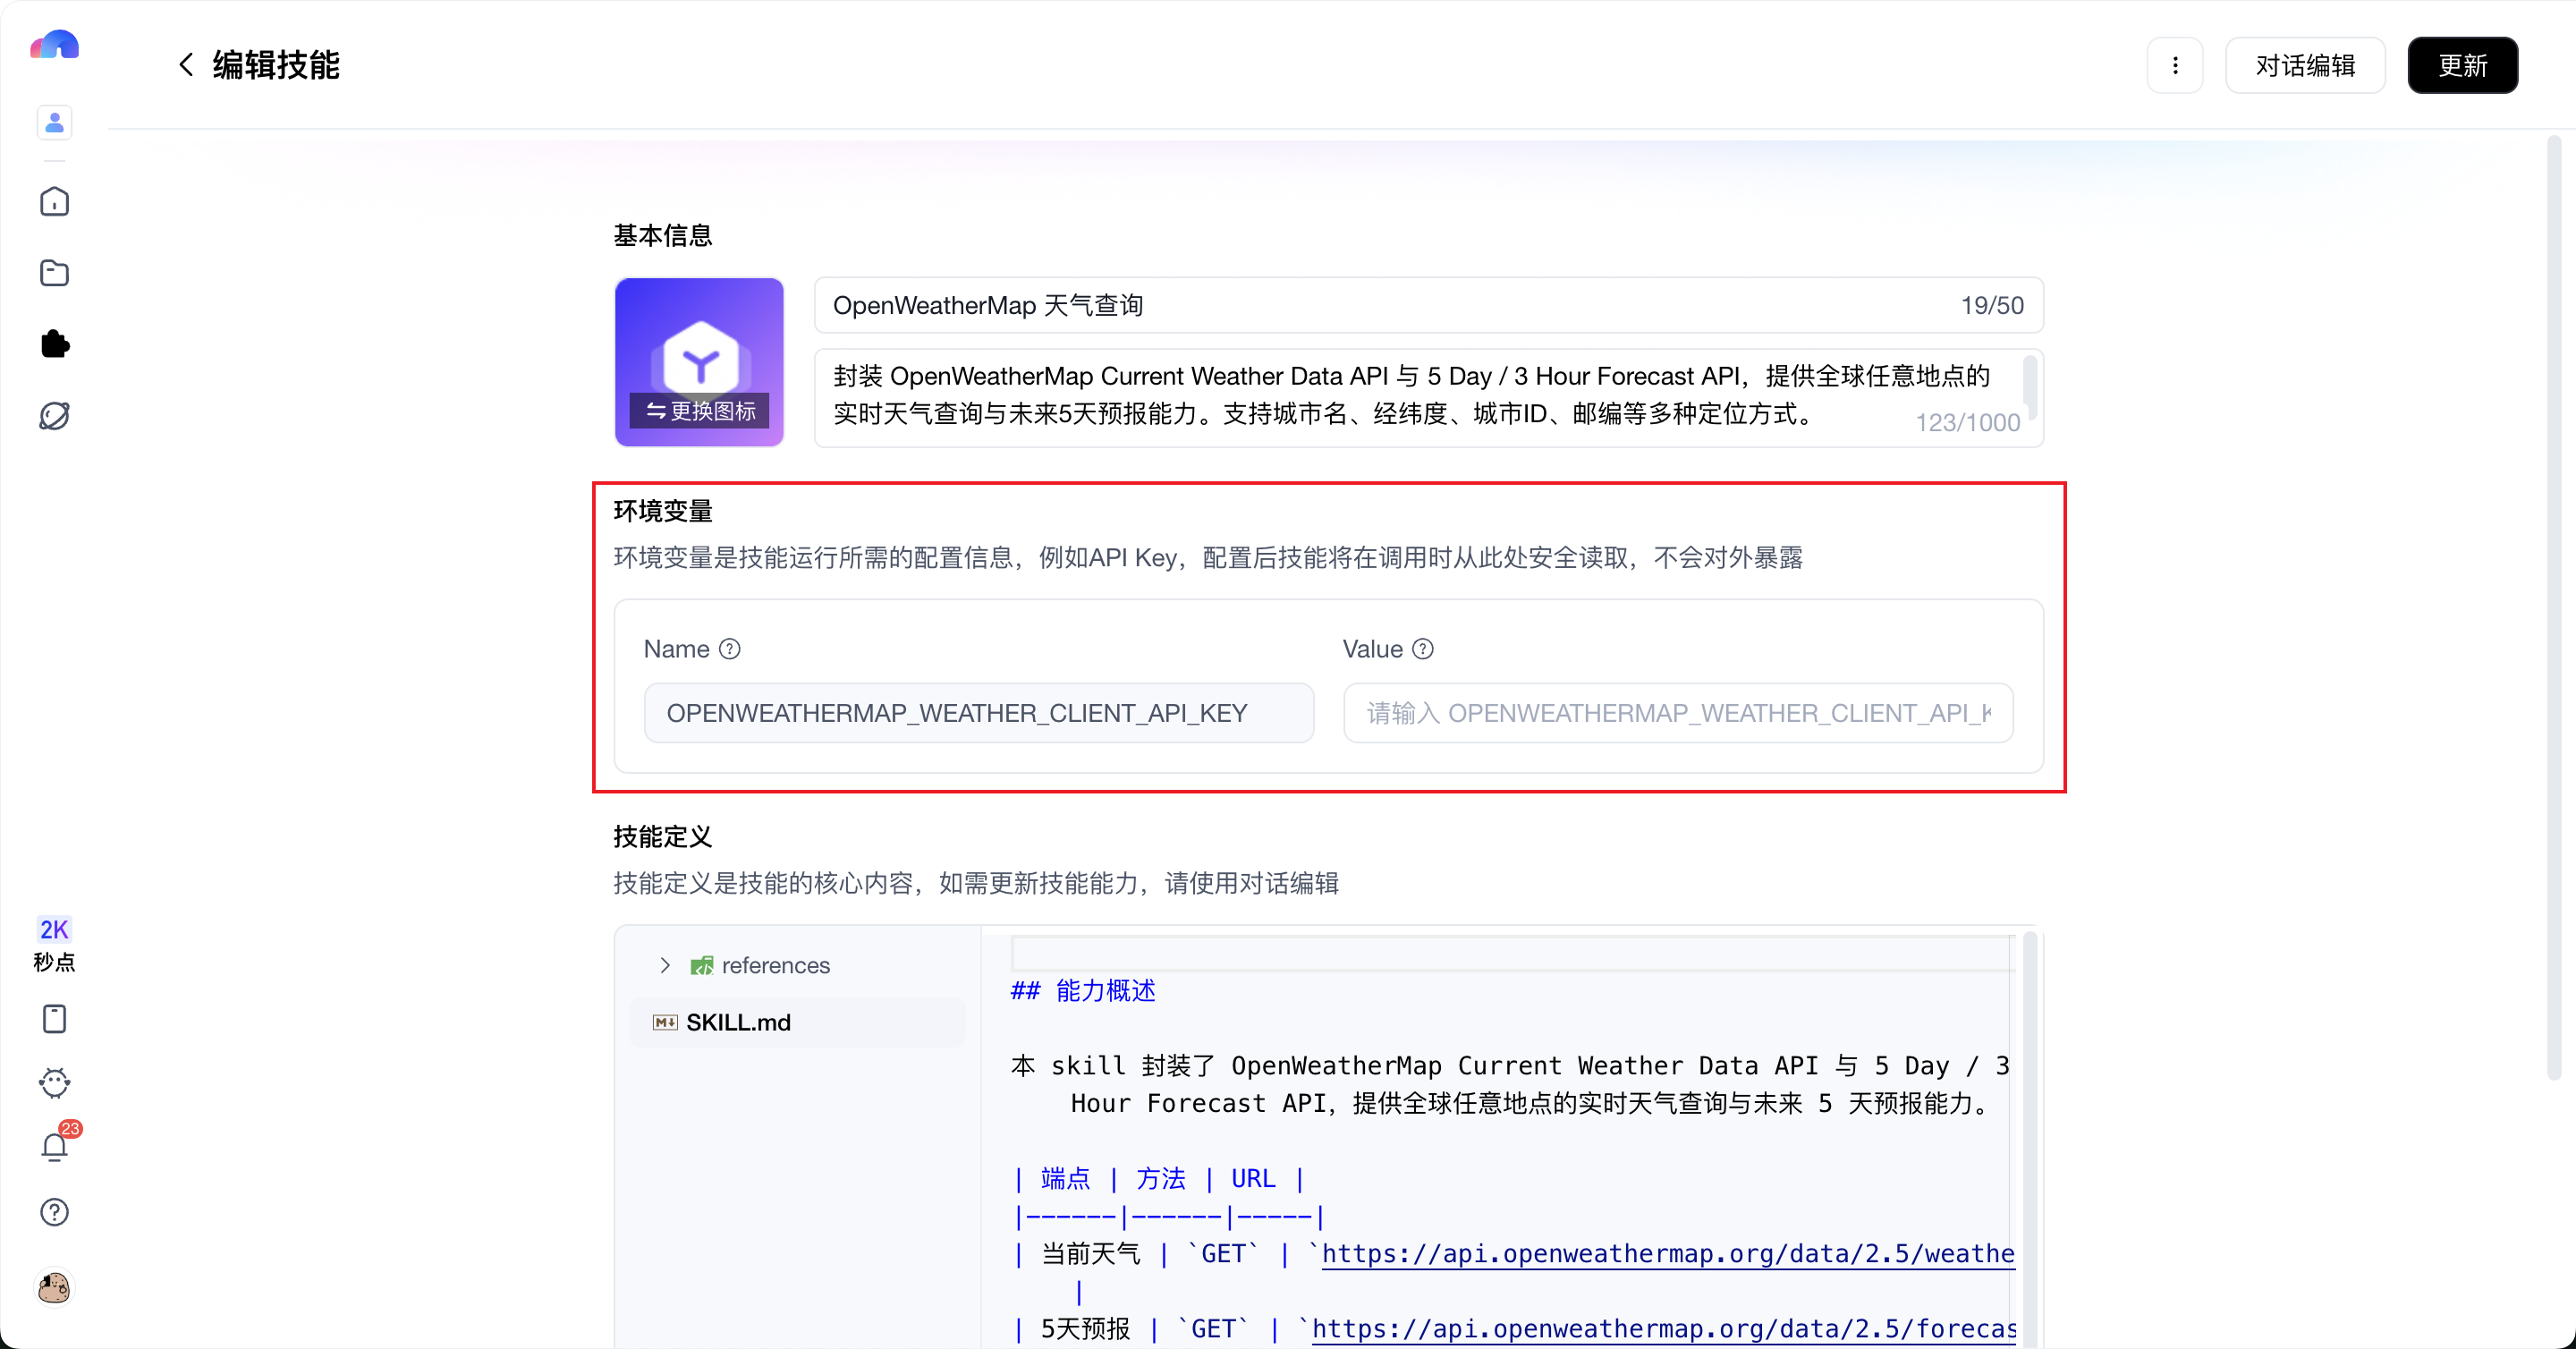The height and width of the screenshot is (1349, 2576).
Task: Click the 对话编辑 button
Action: pos(2305,65)
